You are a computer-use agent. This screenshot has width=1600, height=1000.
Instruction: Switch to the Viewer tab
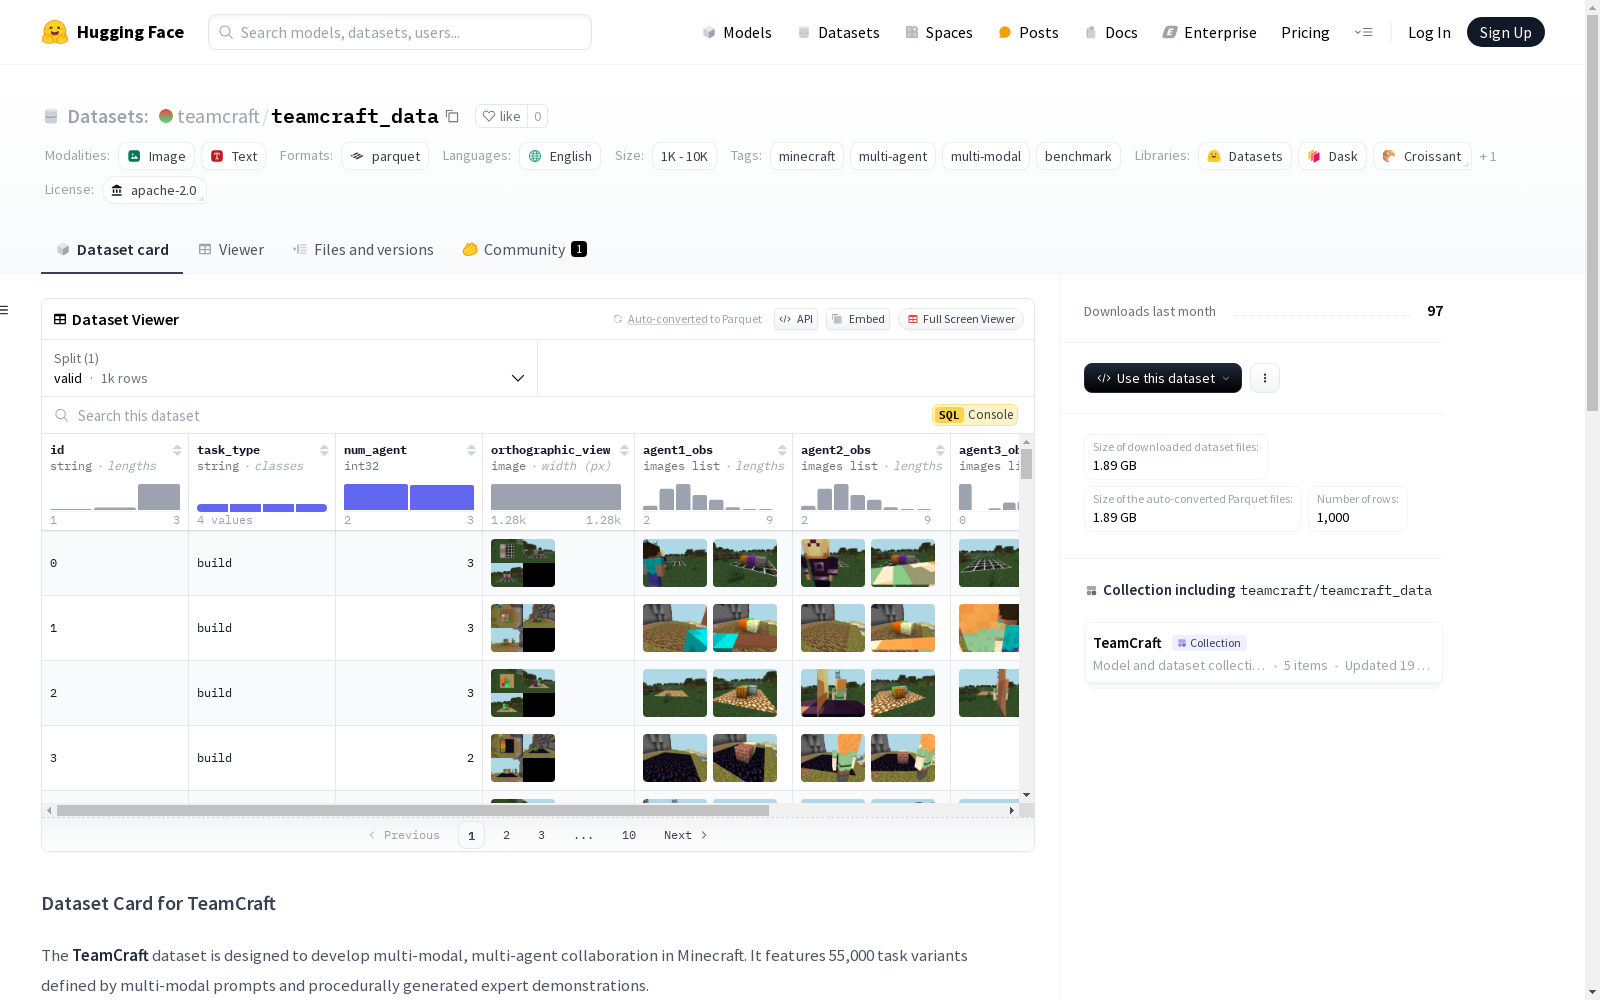231,250
